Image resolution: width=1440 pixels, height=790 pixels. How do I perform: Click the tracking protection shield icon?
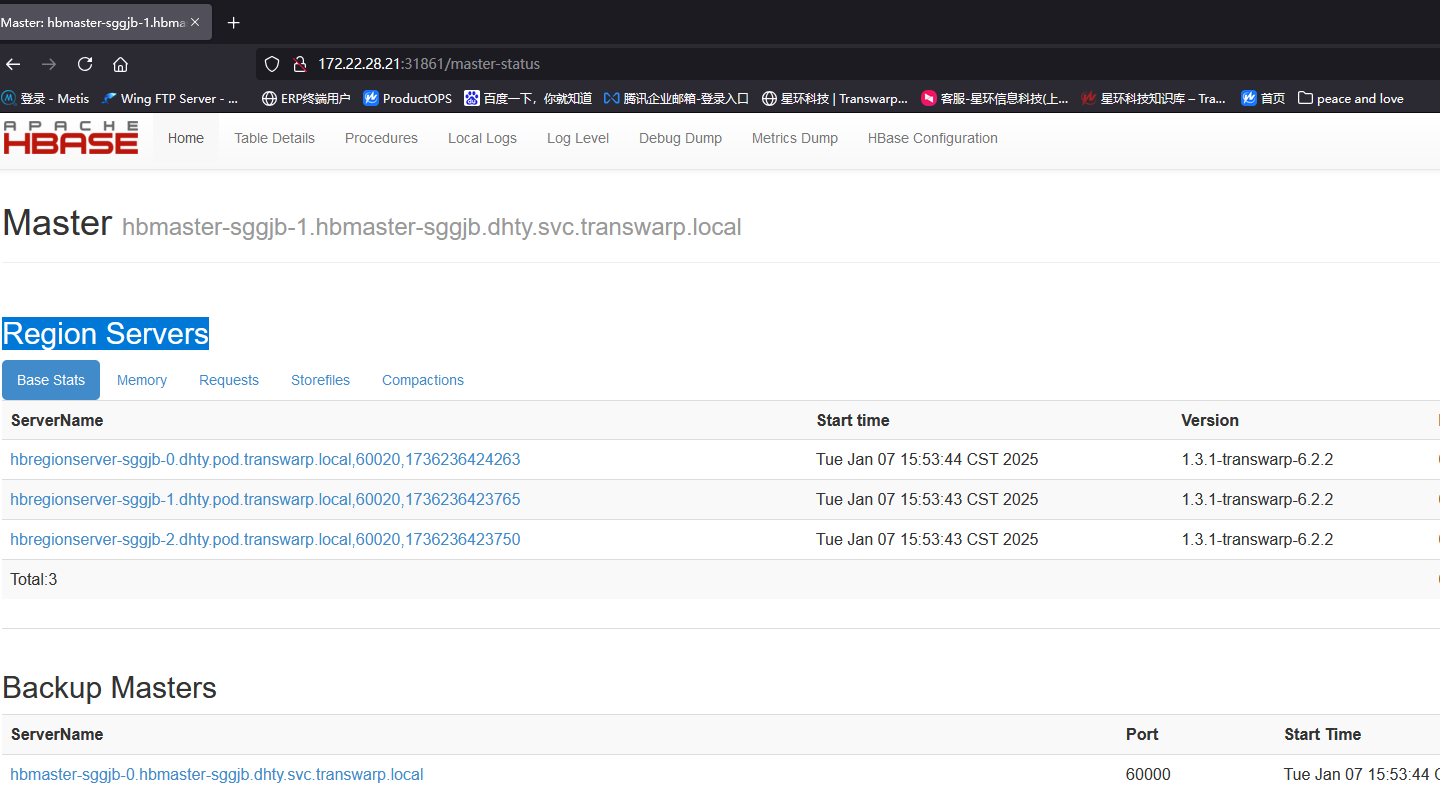click(x=271, y=63)
